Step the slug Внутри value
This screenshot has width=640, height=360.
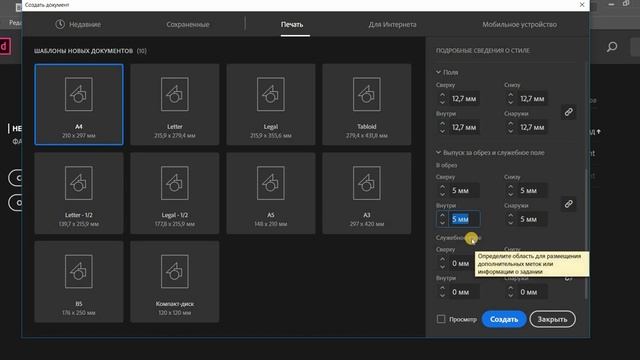(442, 292)
